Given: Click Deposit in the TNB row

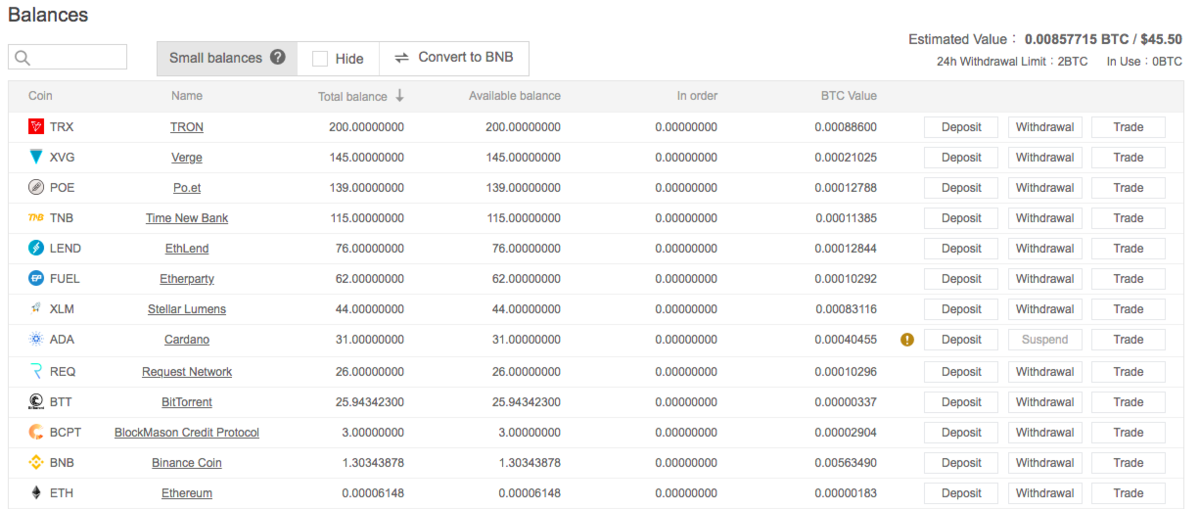Looking at the screenshot, I should pos(961,218).
